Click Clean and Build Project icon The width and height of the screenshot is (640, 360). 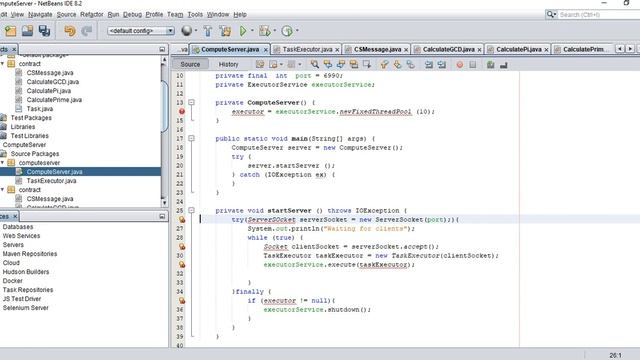coord(225,31)
